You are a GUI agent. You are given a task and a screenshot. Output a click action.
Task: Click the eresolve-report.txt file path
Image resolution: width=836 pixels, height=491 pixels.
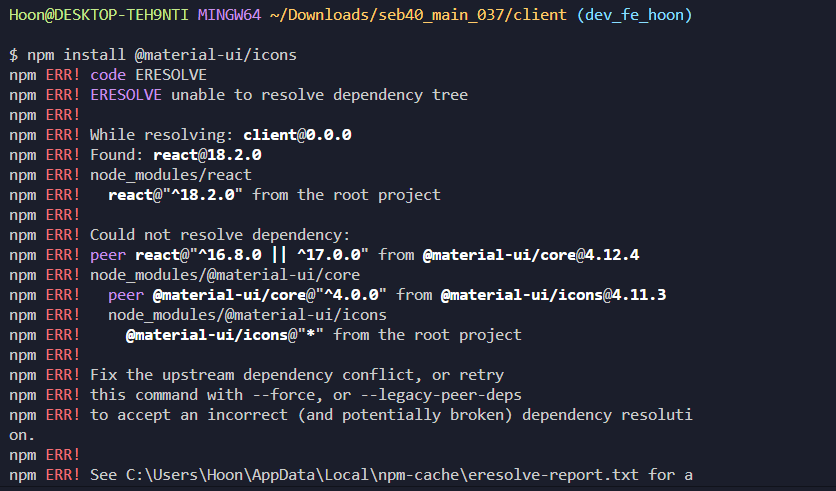click(382, 475)
